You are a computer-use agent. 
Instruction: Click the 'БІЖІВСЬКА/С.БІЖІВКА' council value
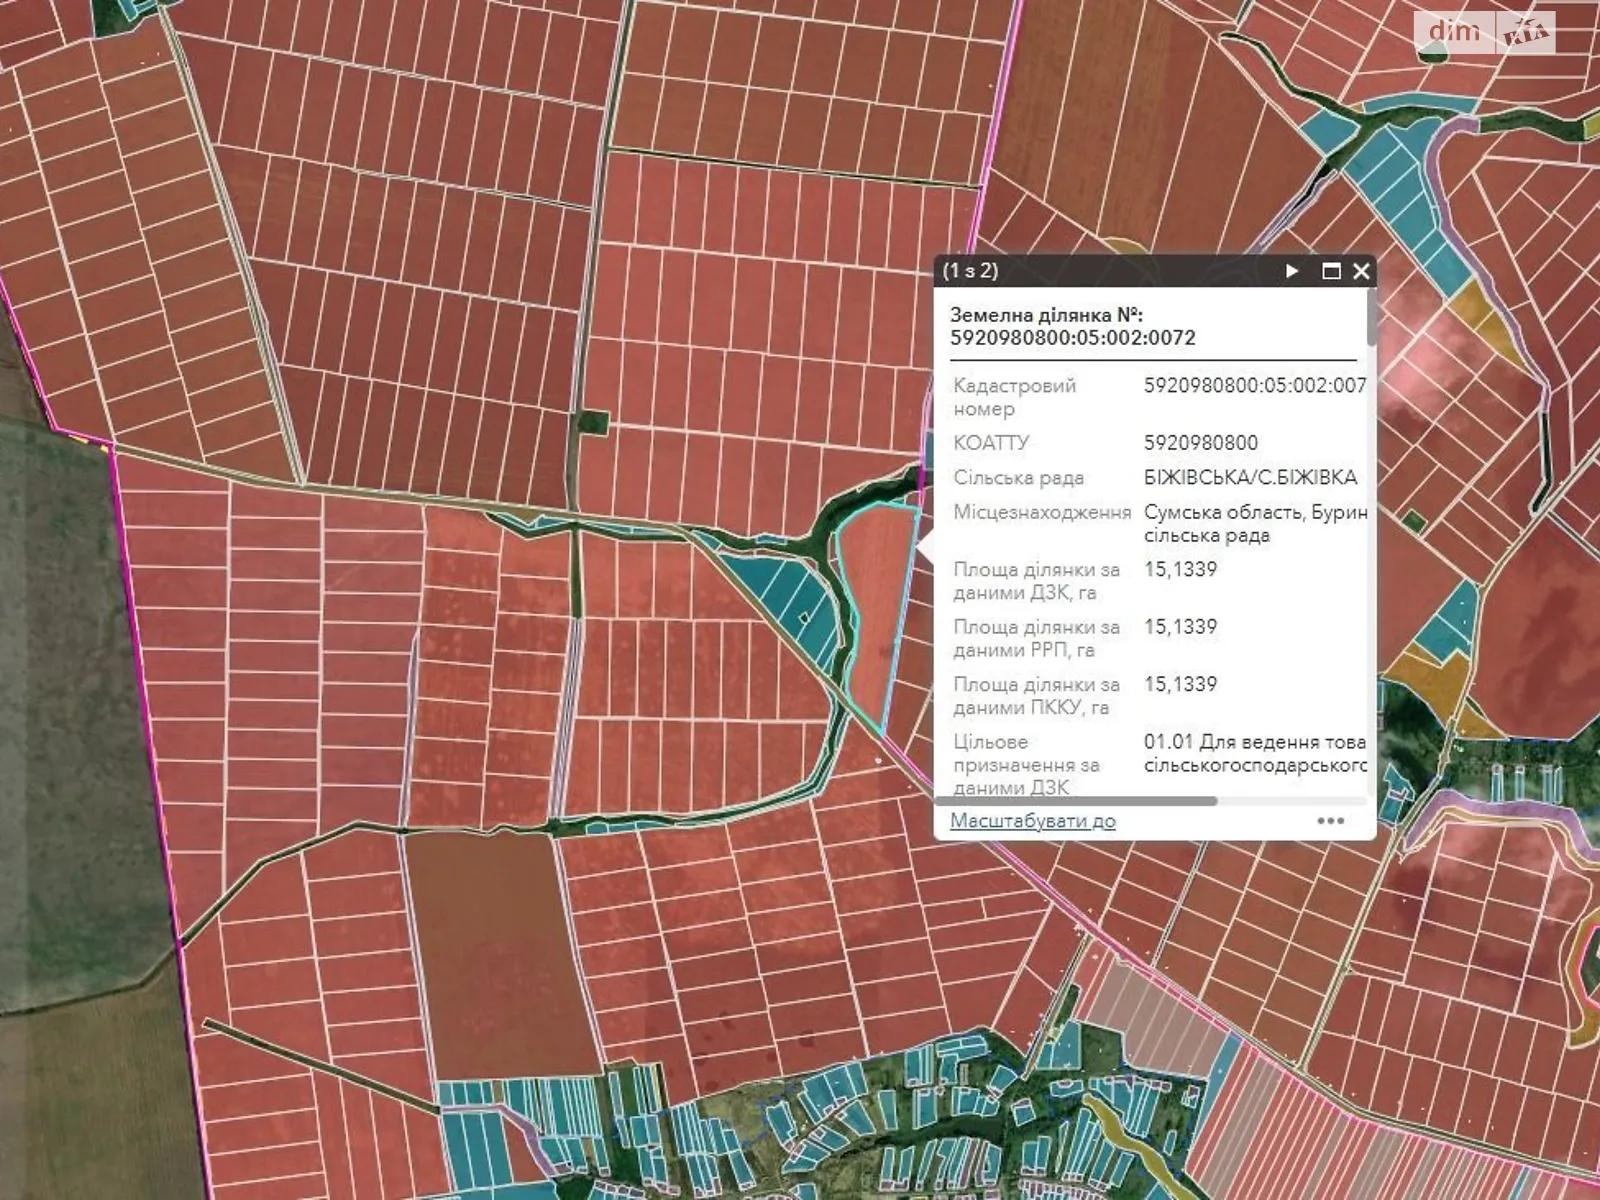1250,478
